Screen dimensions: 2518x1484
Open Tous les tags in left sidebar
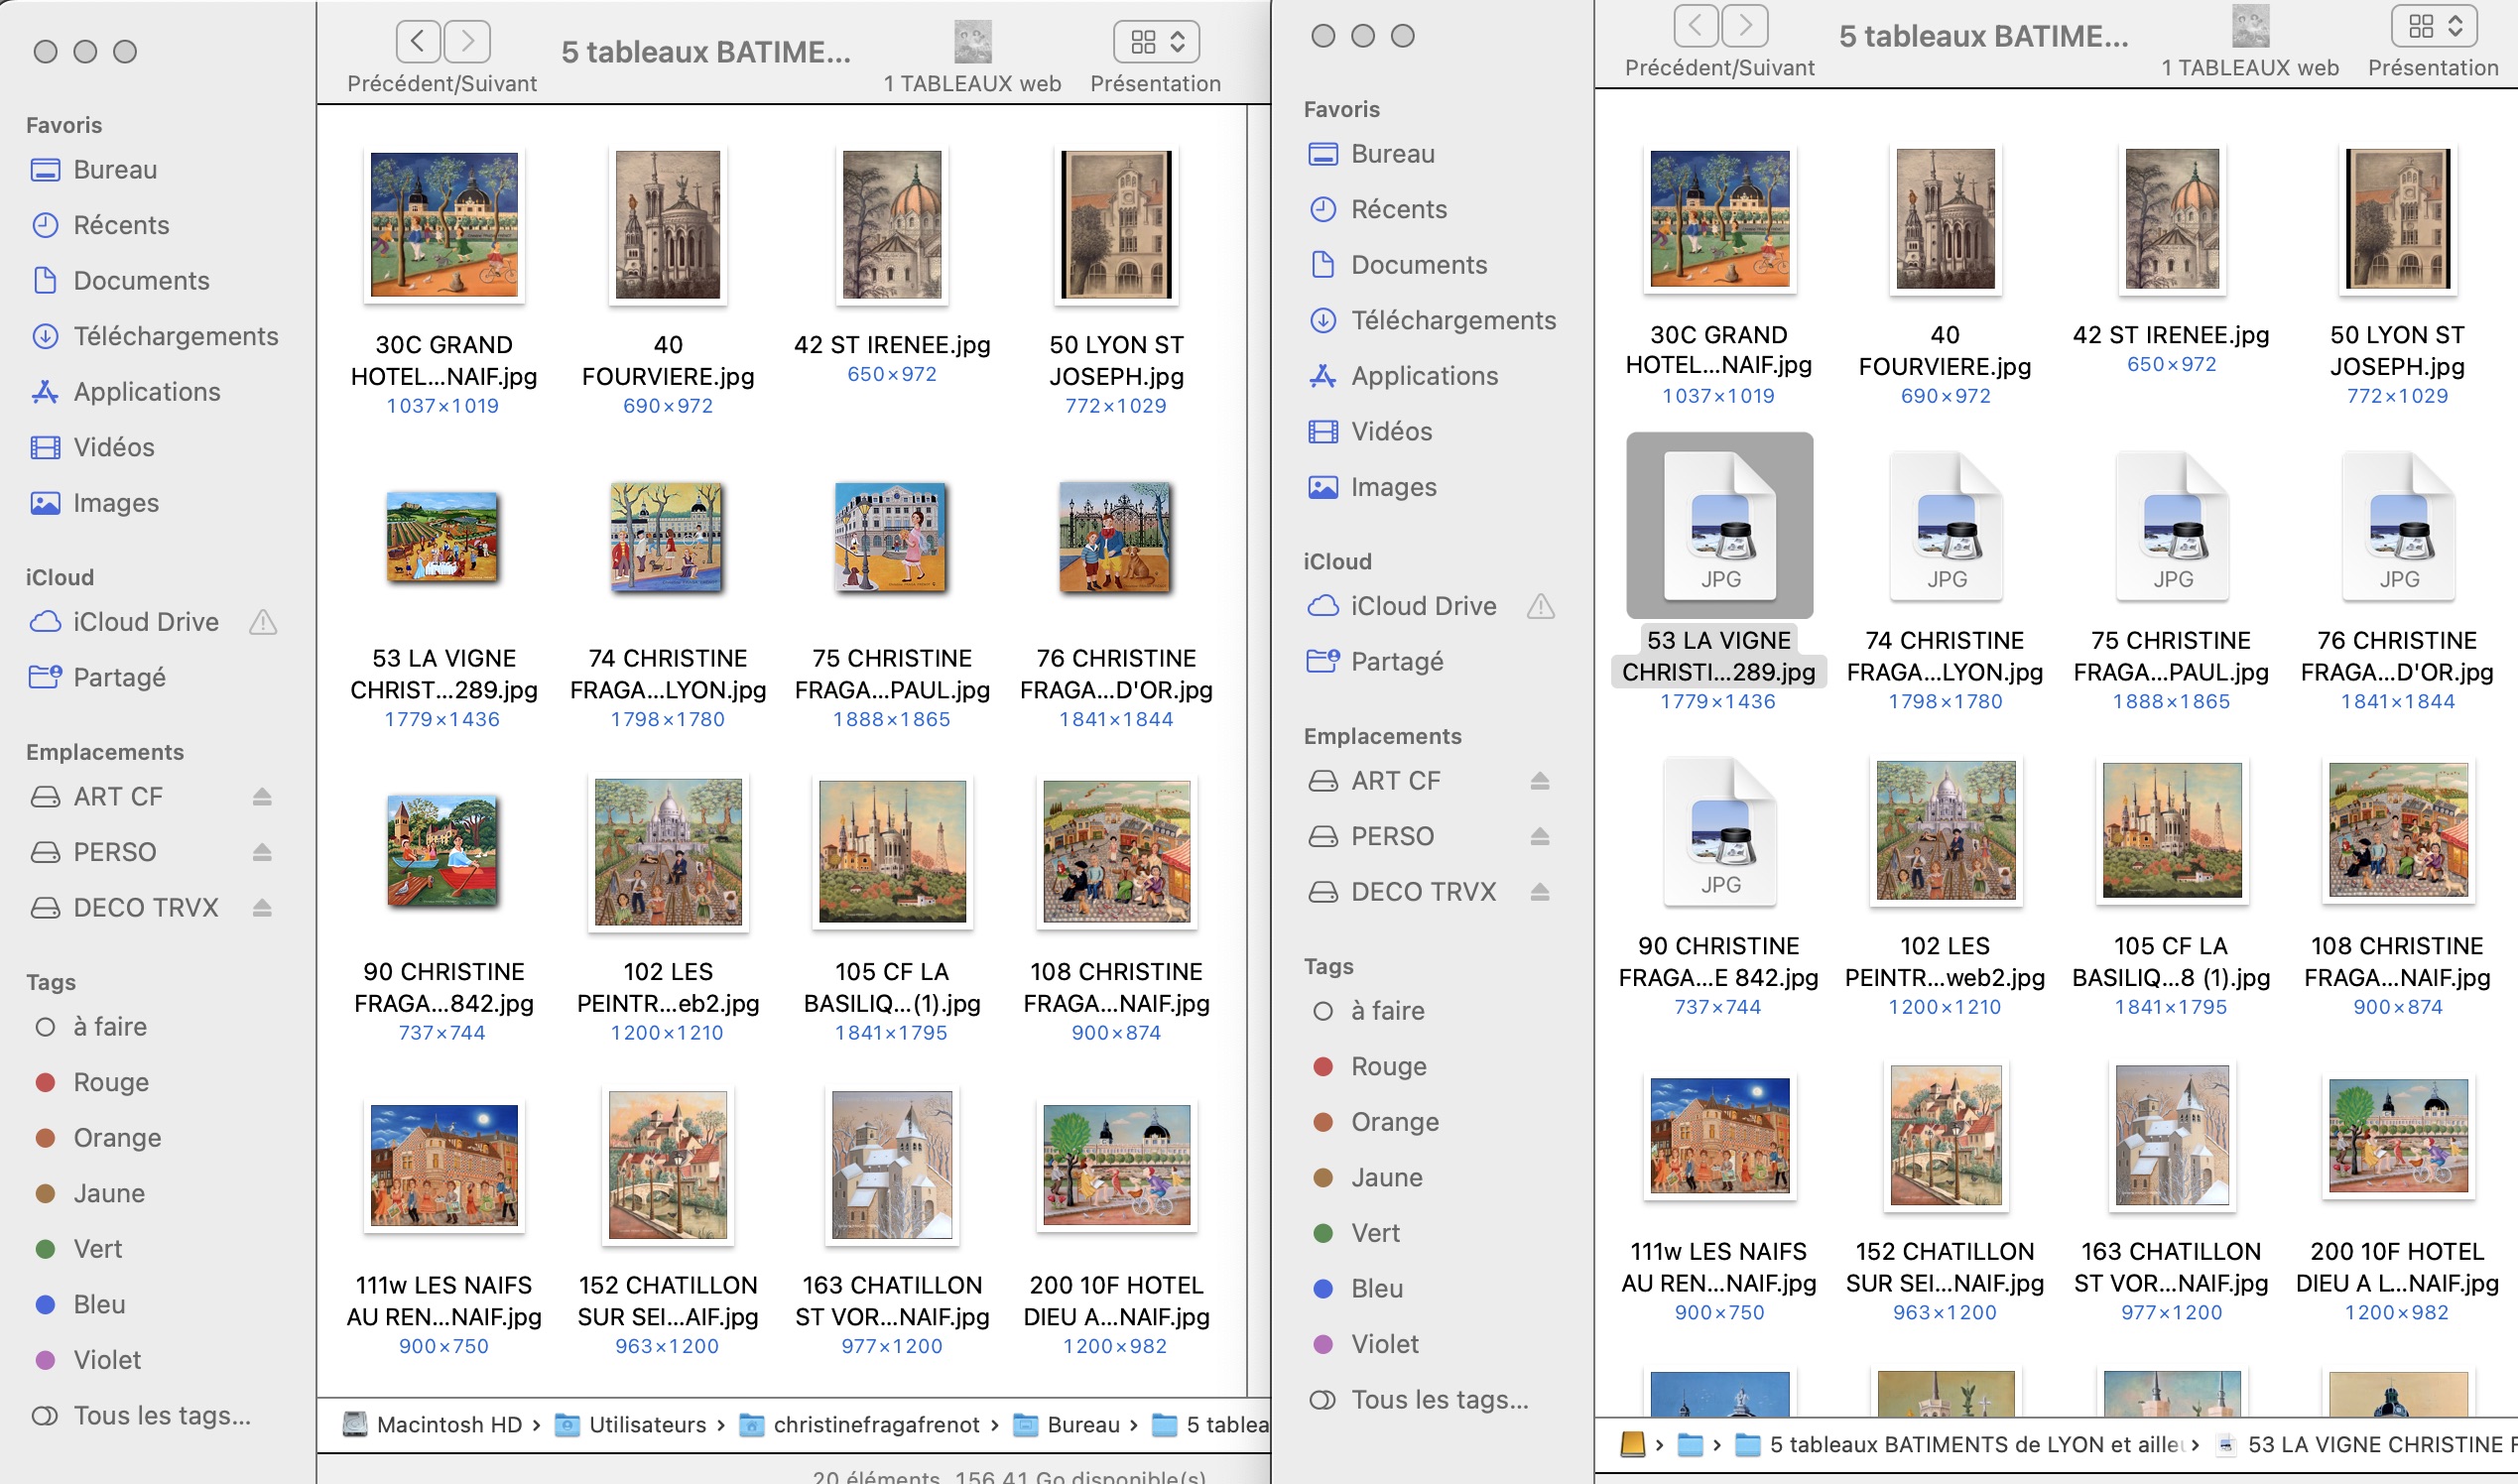coord(161,1415)
